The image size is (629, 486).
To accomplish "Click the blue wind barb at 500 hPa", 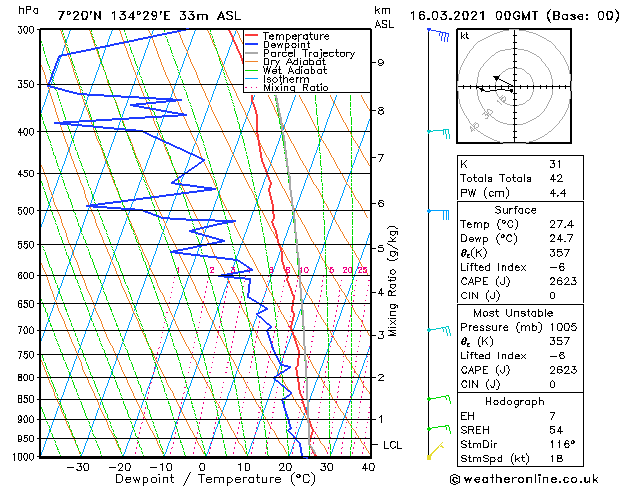I will (x=438, y=214).
